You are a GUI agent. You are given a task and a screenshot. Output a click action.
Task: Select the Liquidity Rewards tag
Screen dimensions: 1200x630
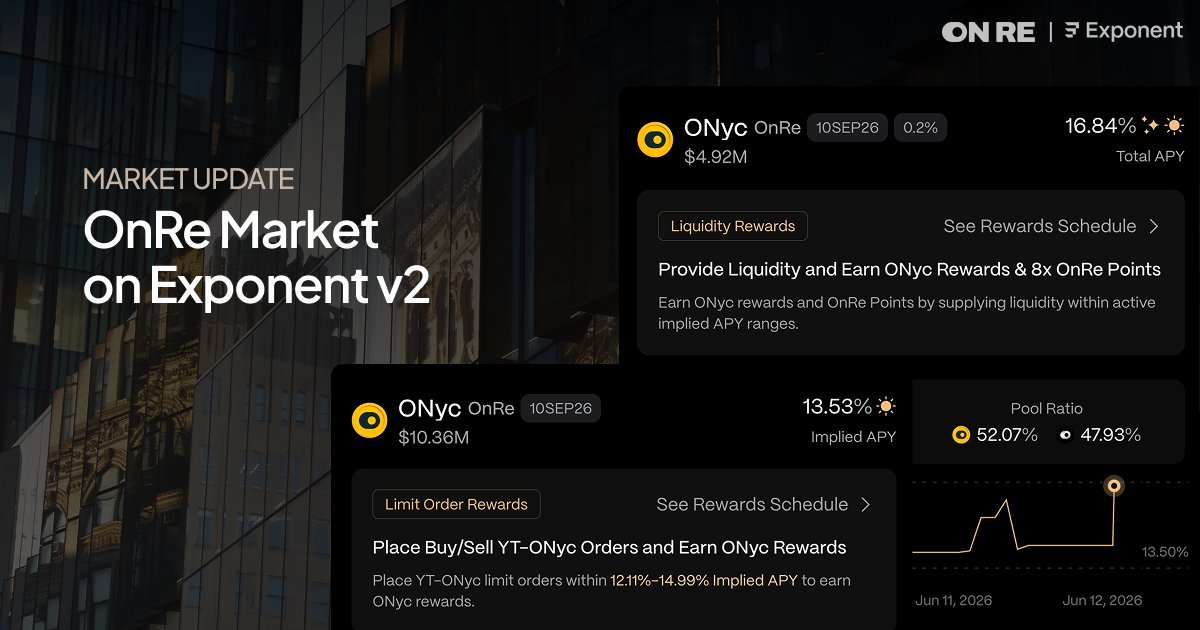tap(733, 226)
